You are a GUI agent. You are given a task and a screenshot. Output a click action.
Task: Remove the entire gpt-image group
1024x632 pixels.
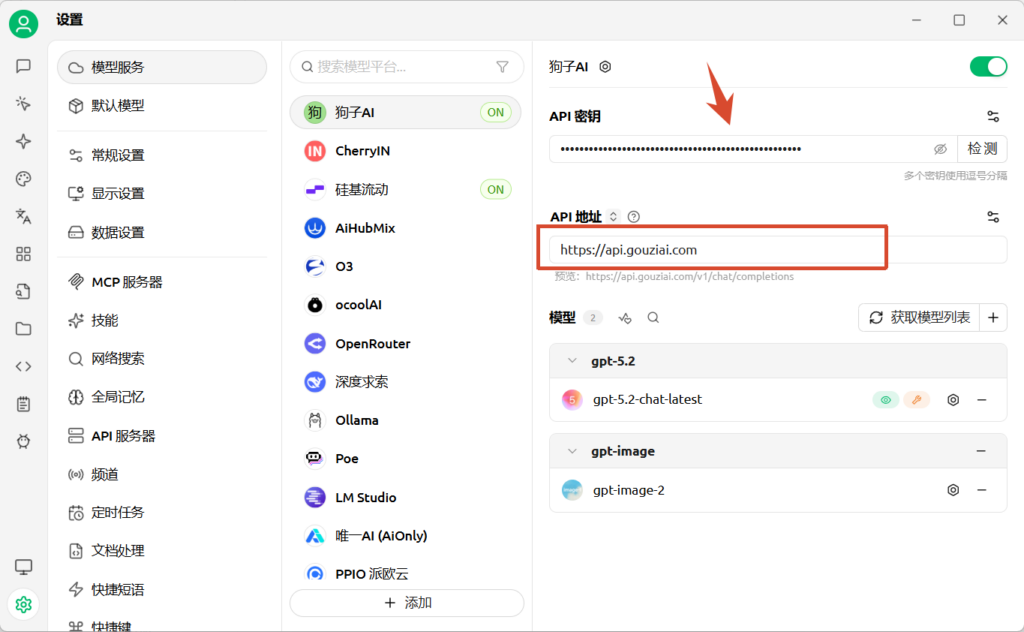coord(981,451)
